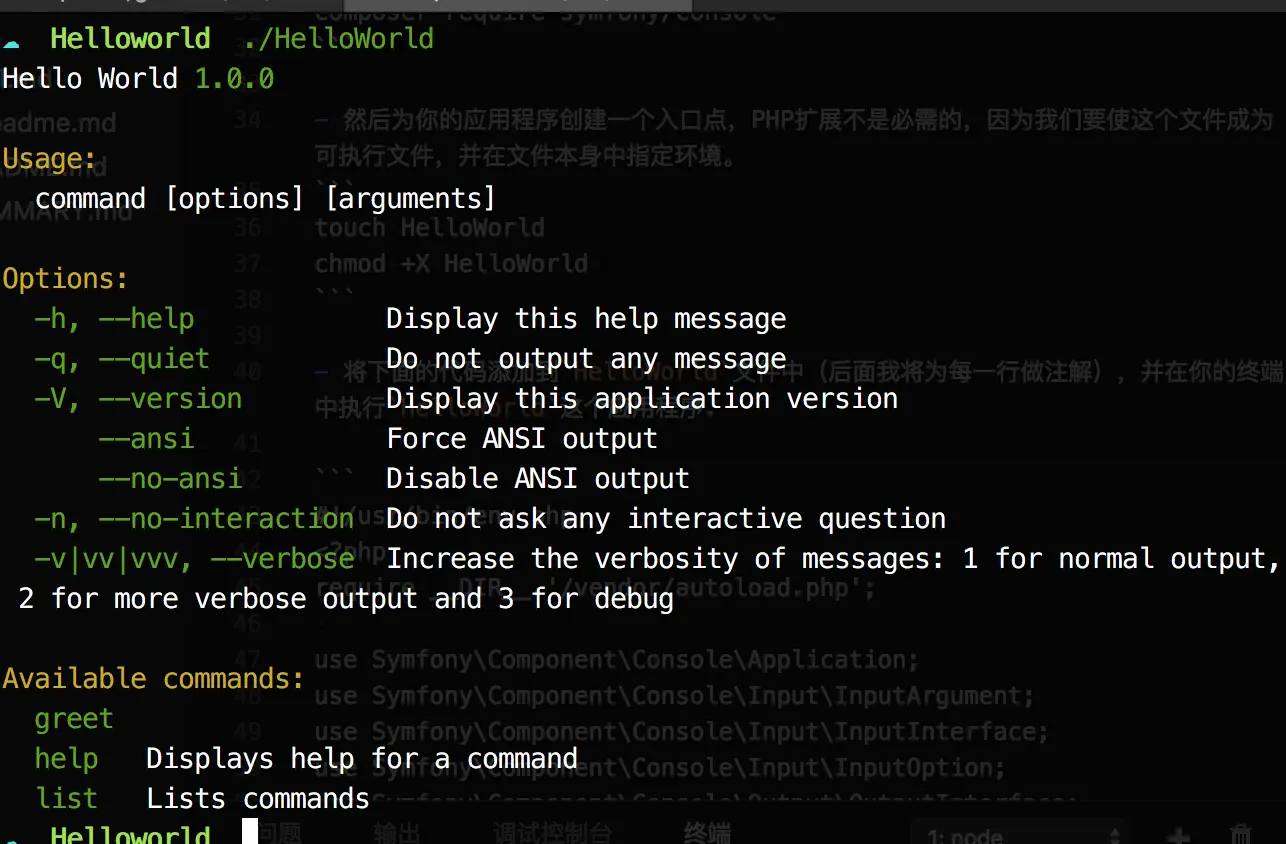Click '2 for more verbose output' line

tap(346, 599)
